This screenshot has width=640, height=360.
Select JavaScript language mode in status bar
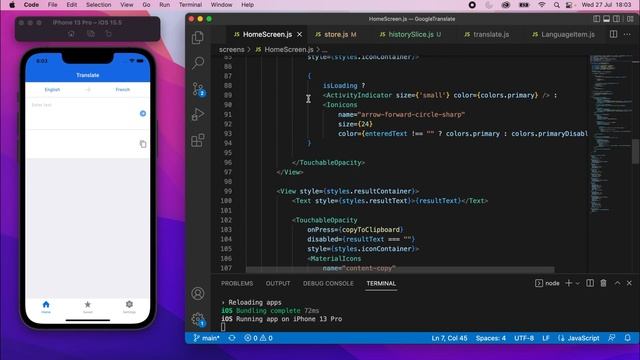pyautogui.click(x=579, y=338)
